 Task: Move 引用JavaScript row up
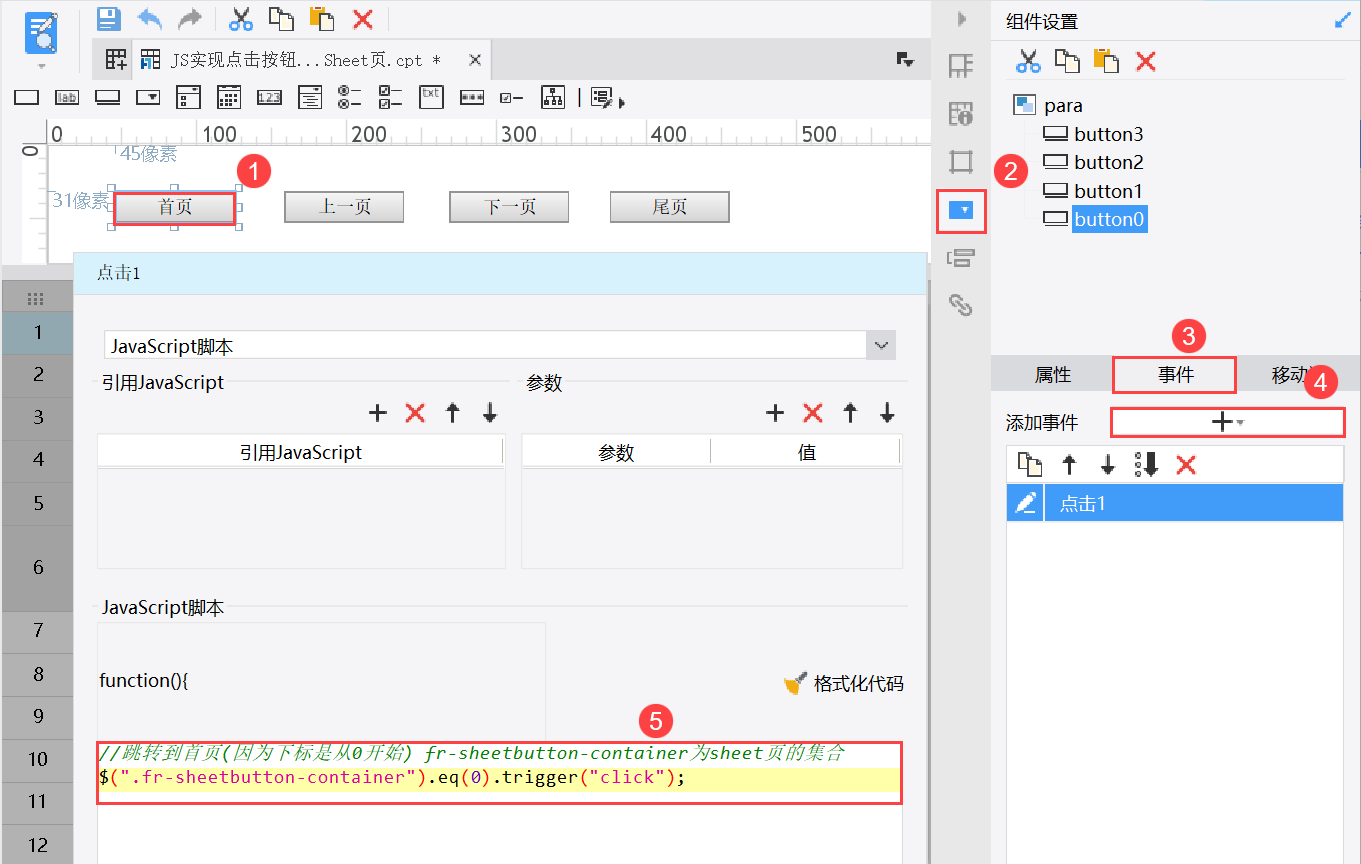click(x=453, y=413)
